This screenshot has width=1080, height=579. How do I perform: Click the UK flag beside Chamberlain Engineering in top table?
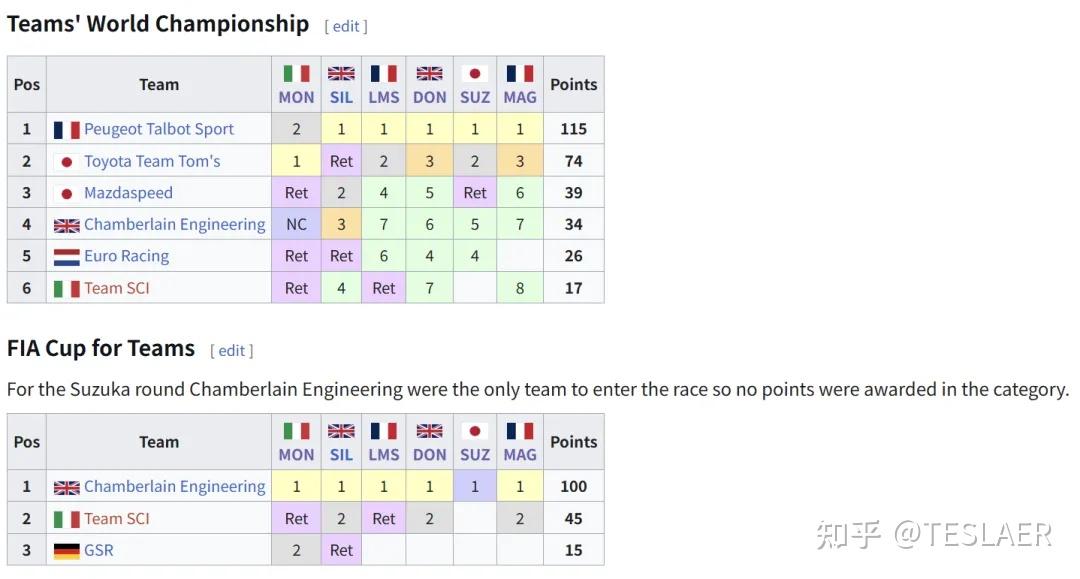[x=67, y=225]
